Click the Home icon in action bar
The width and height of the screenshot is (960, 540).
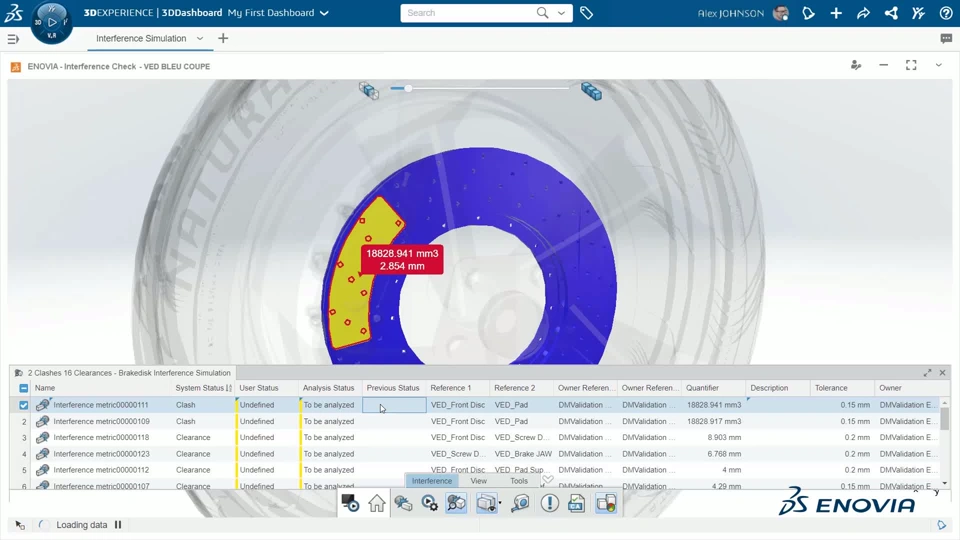377,503
